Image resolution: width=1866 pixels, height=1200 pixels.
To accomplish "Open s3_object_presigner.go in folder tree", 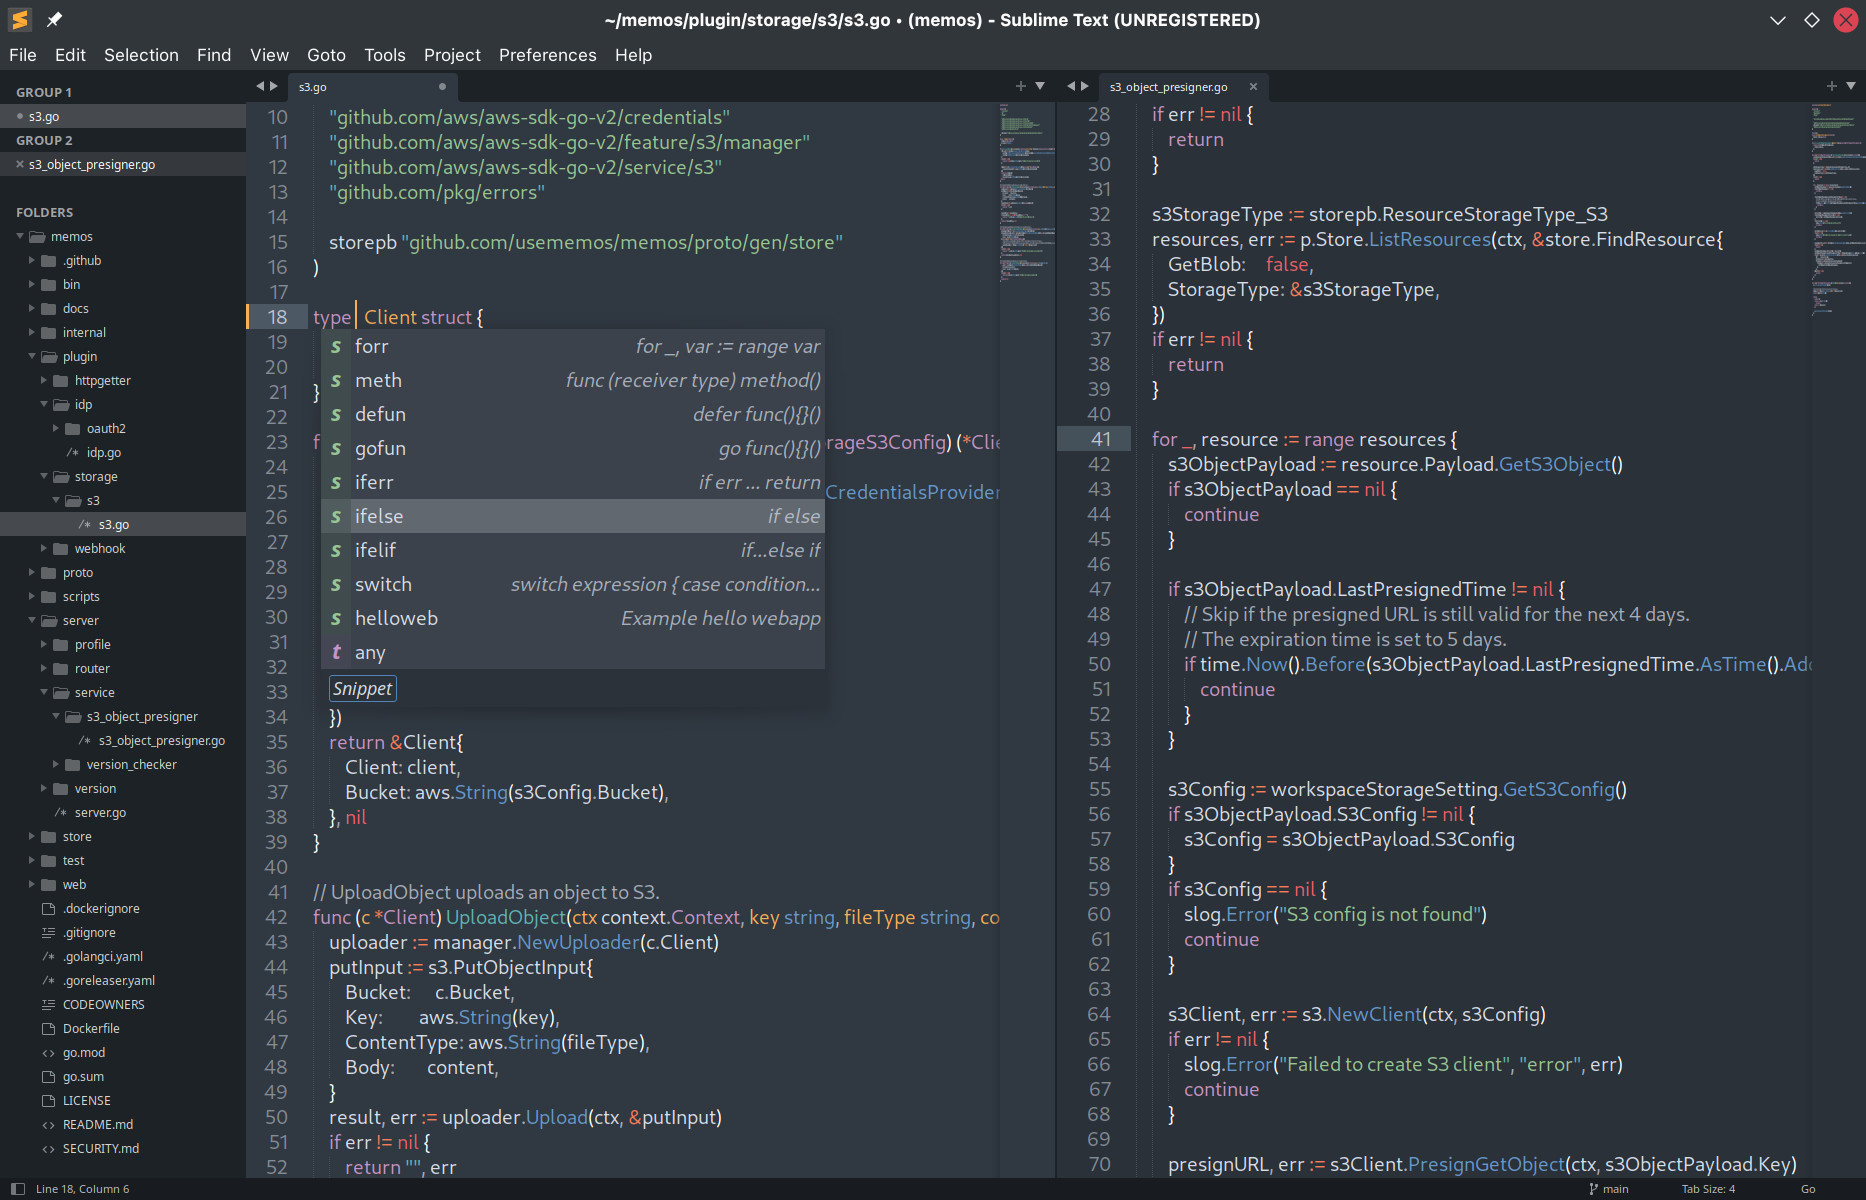I will 162,741.
